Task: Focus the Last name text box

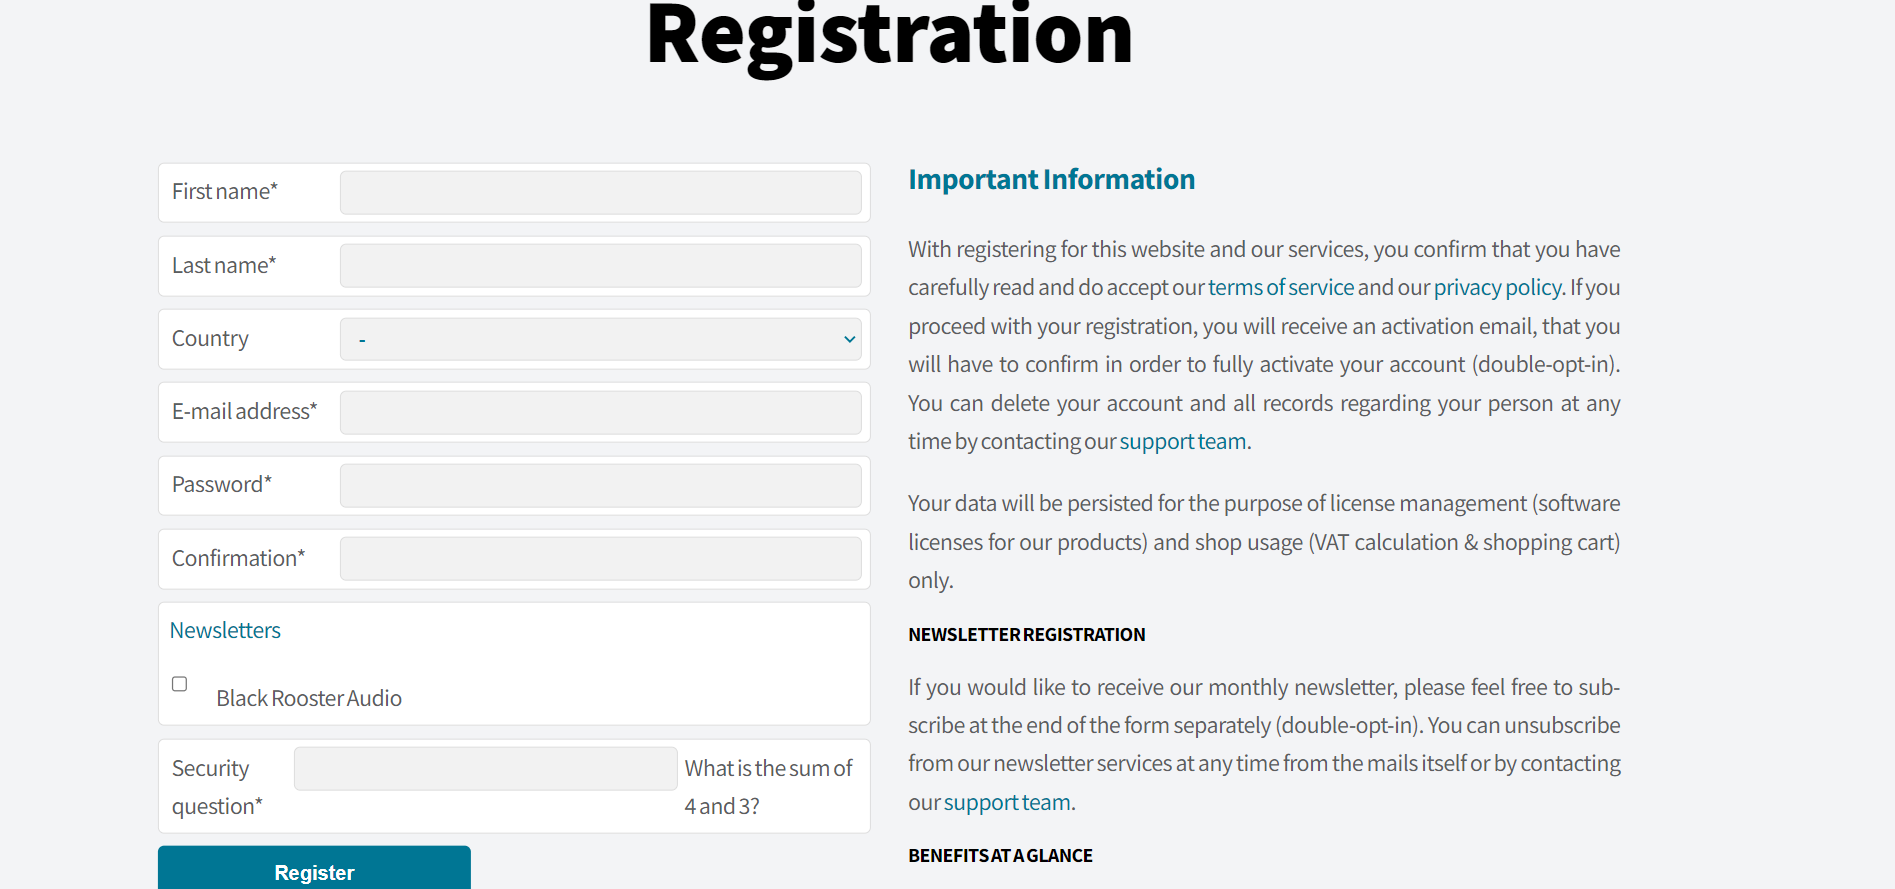Action: (600, 266)
